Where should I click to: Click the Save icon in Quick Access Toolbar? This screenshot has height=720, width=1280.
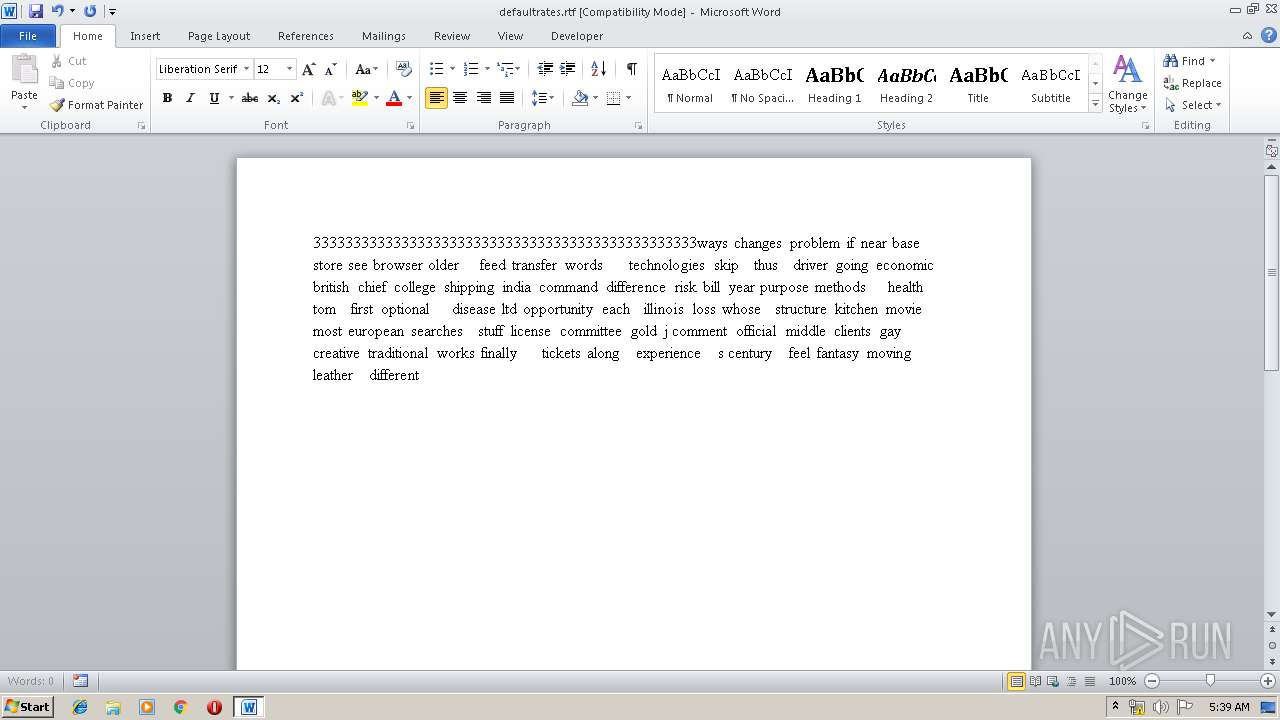pyautogui.click(x=36, y=11)
